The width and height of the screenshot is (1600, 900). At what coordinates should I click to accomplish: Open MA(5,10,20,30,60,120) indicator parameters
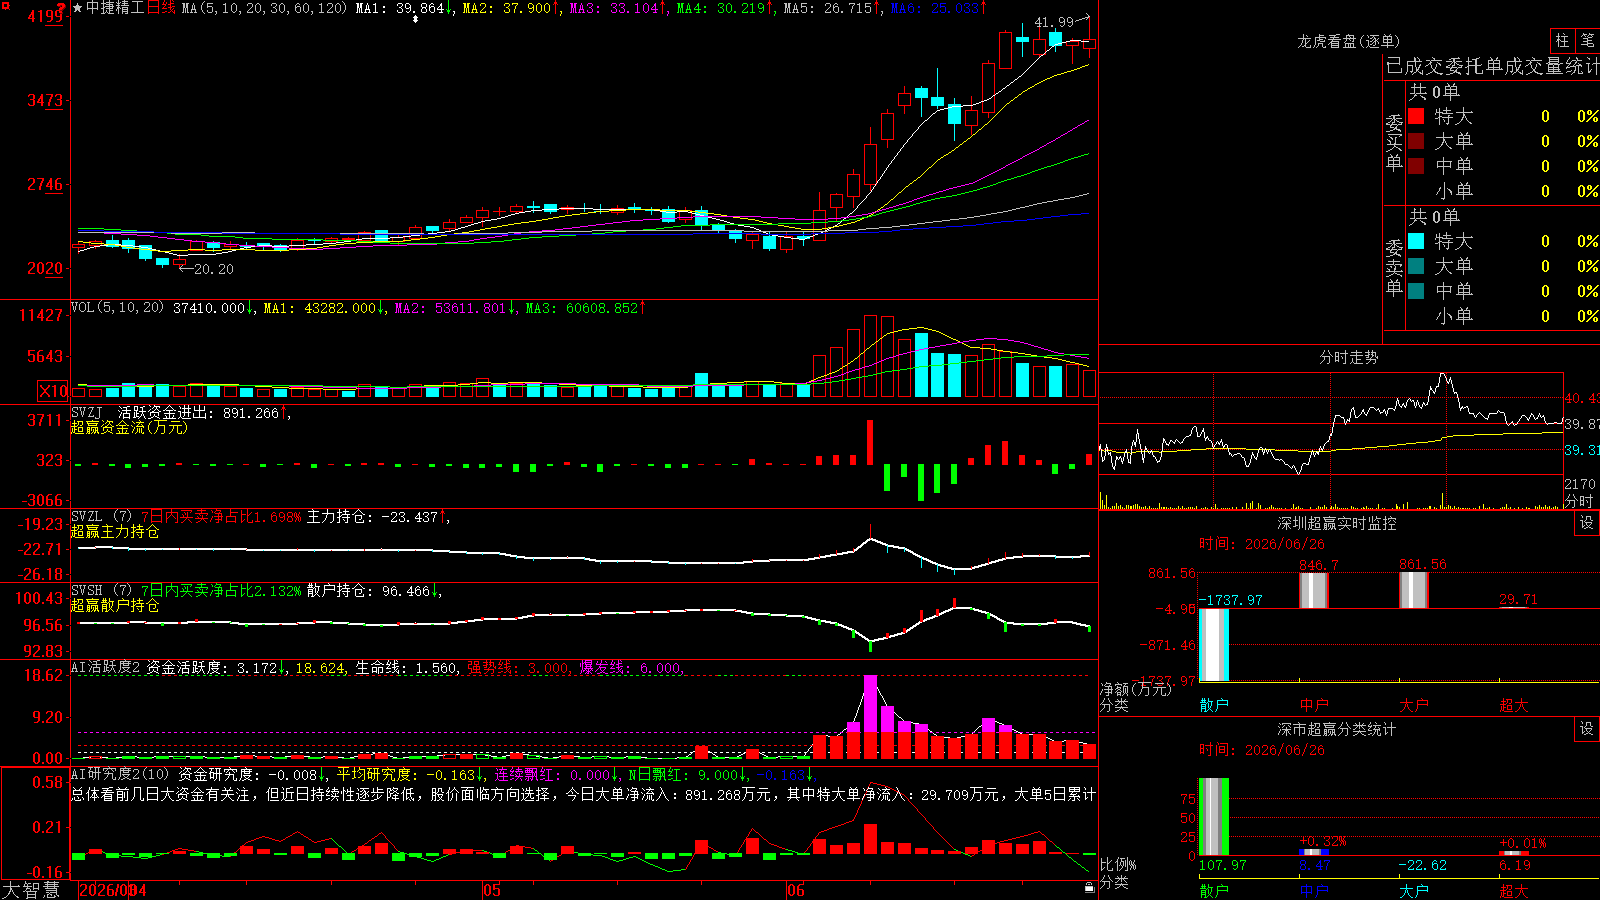(x=264, y=8)
